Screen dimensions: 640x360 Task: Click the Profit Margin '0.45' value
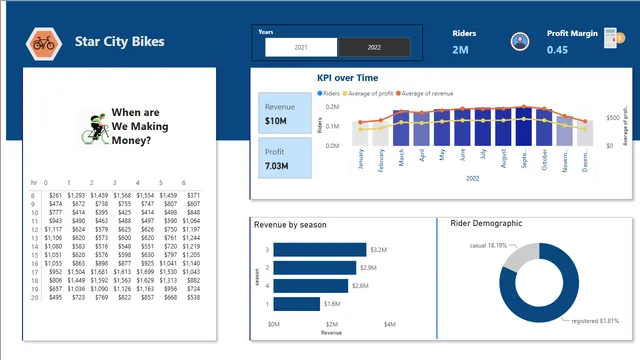click(x=557, y=50)
